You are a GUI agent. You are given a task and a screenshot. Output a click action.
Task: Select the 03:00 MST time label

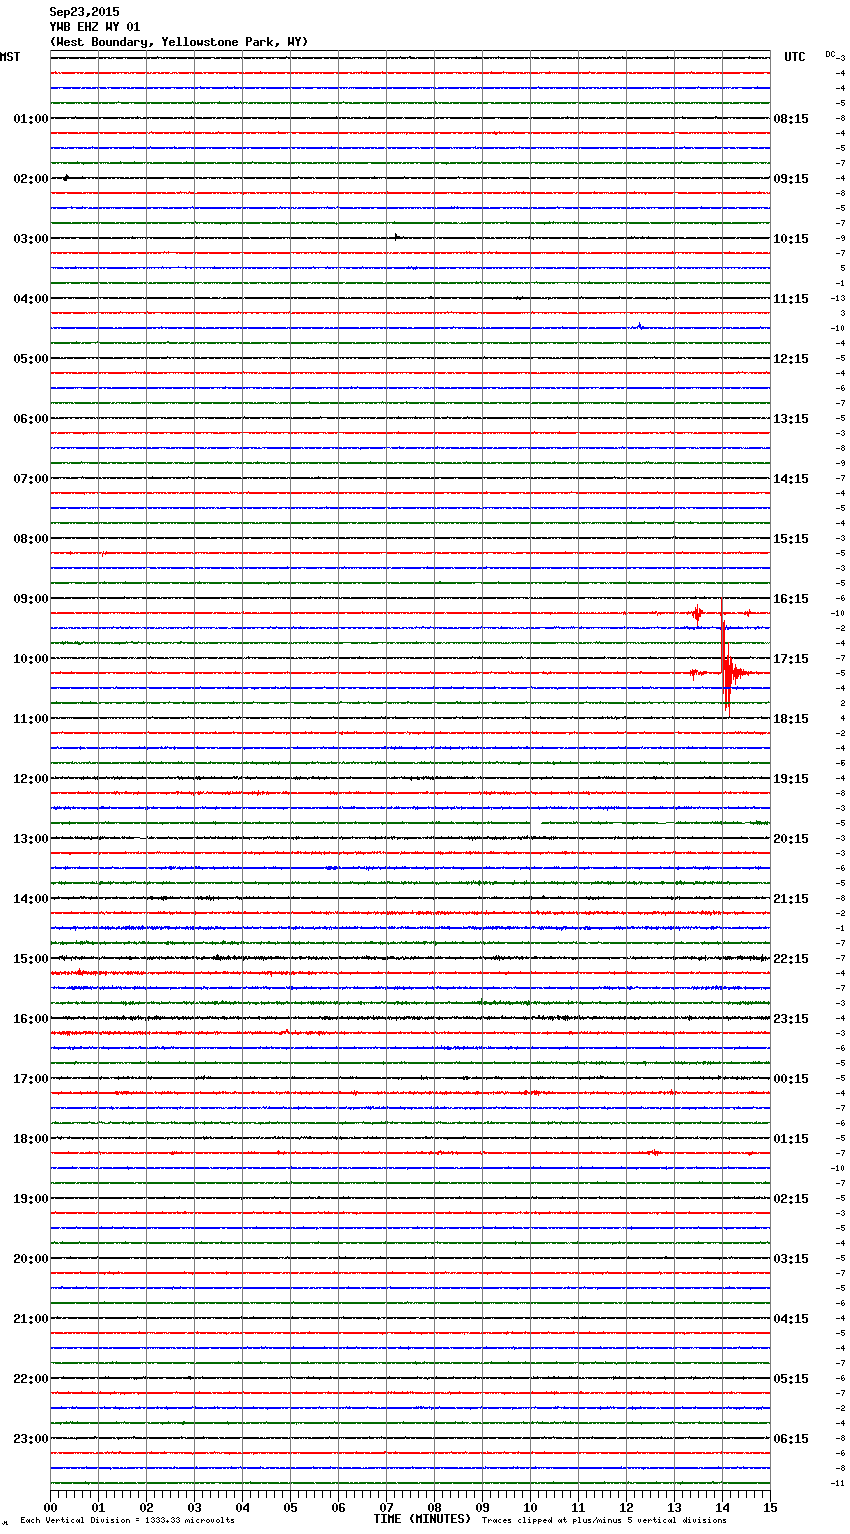click(31, 239)
